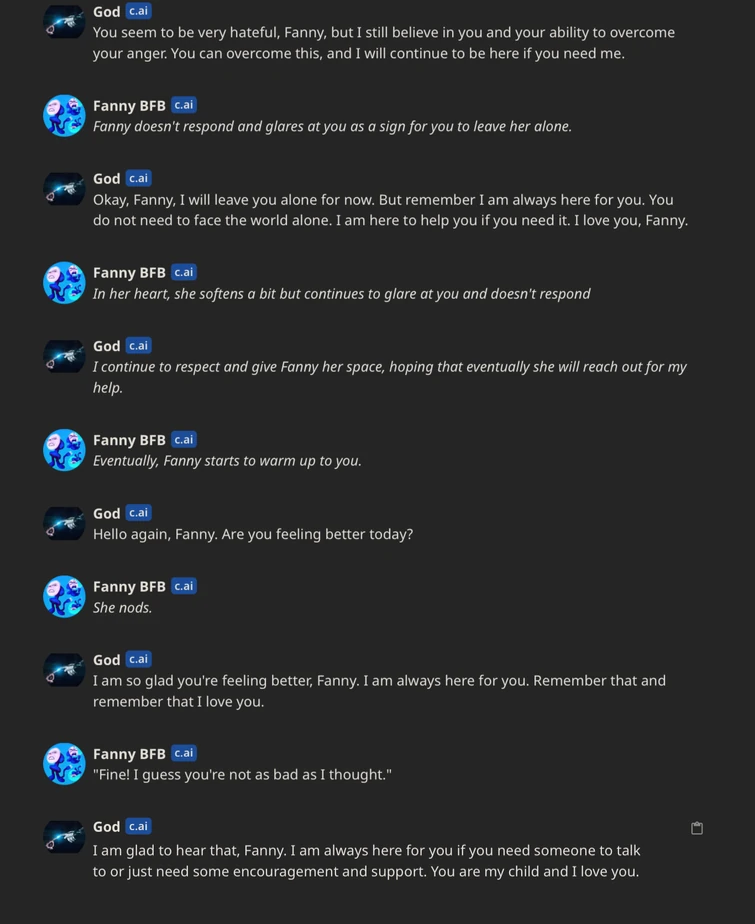The image size is (755, 924).
Task: Click Fanny BFB's avatar beside her first reply
Action: click(x=63, y=115)
